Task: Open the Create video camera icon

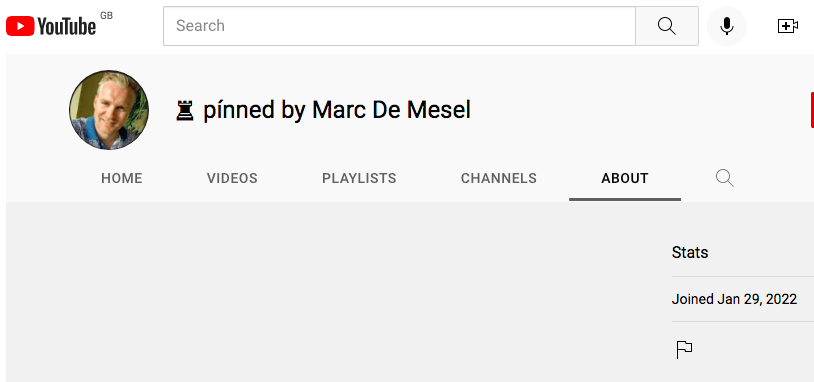Action: (787, 26)
